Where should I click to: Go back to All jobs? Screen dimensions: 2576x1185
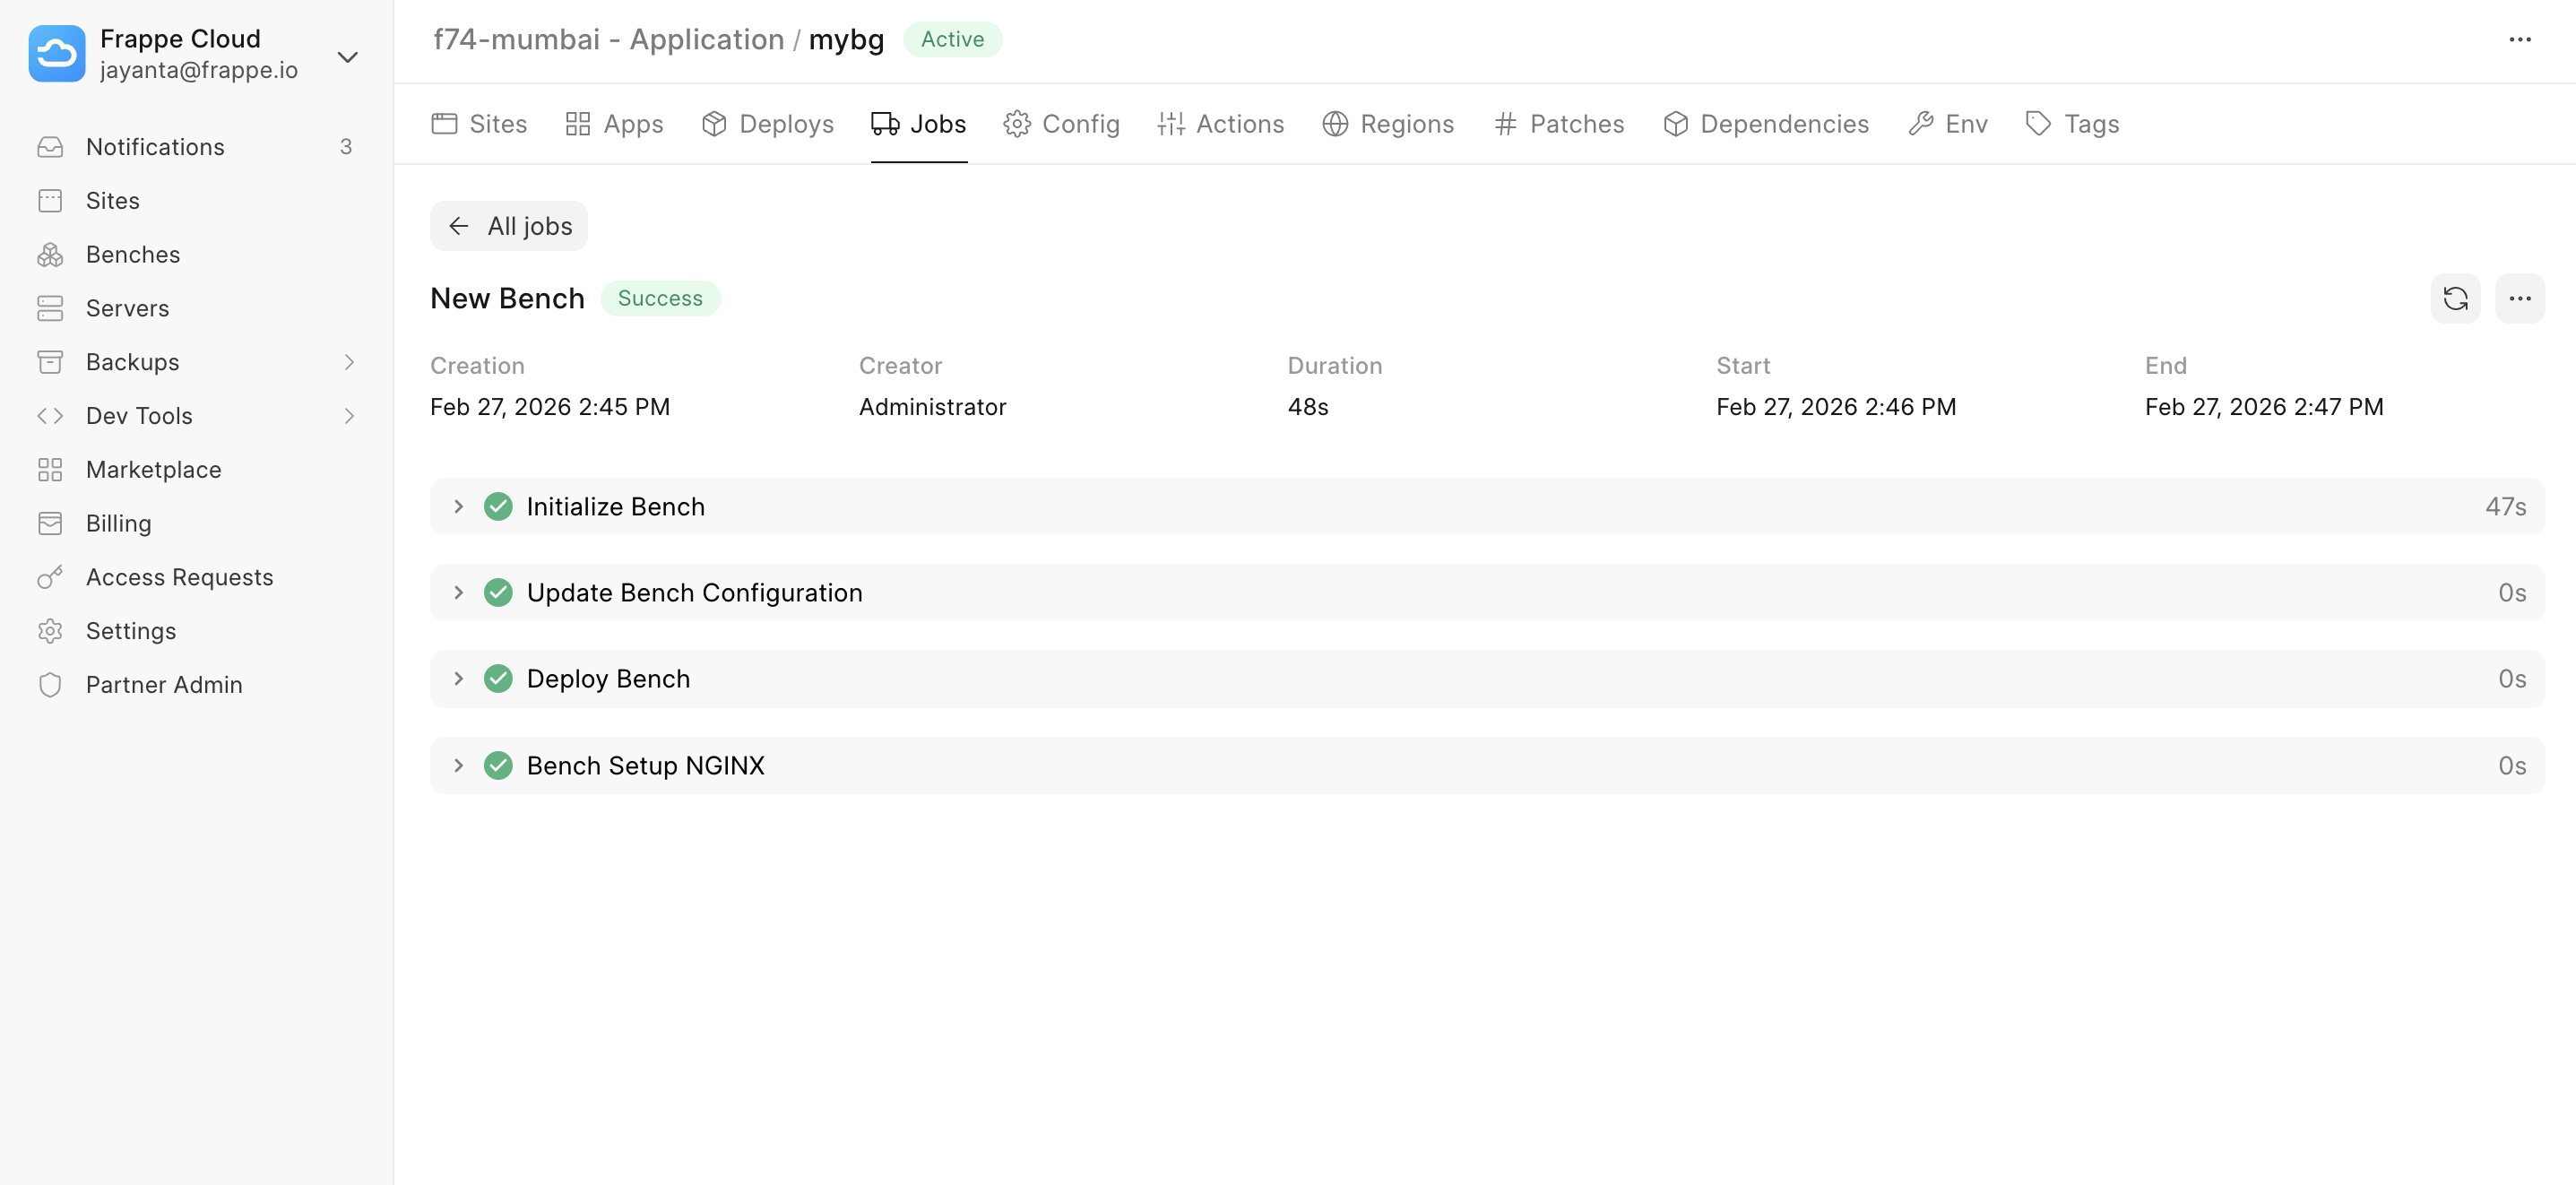pos(509,226)
